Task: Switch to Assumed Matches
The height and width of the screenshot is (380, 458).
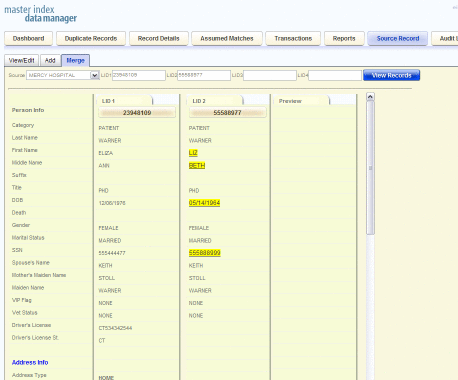Action: (x=227, y=39)
